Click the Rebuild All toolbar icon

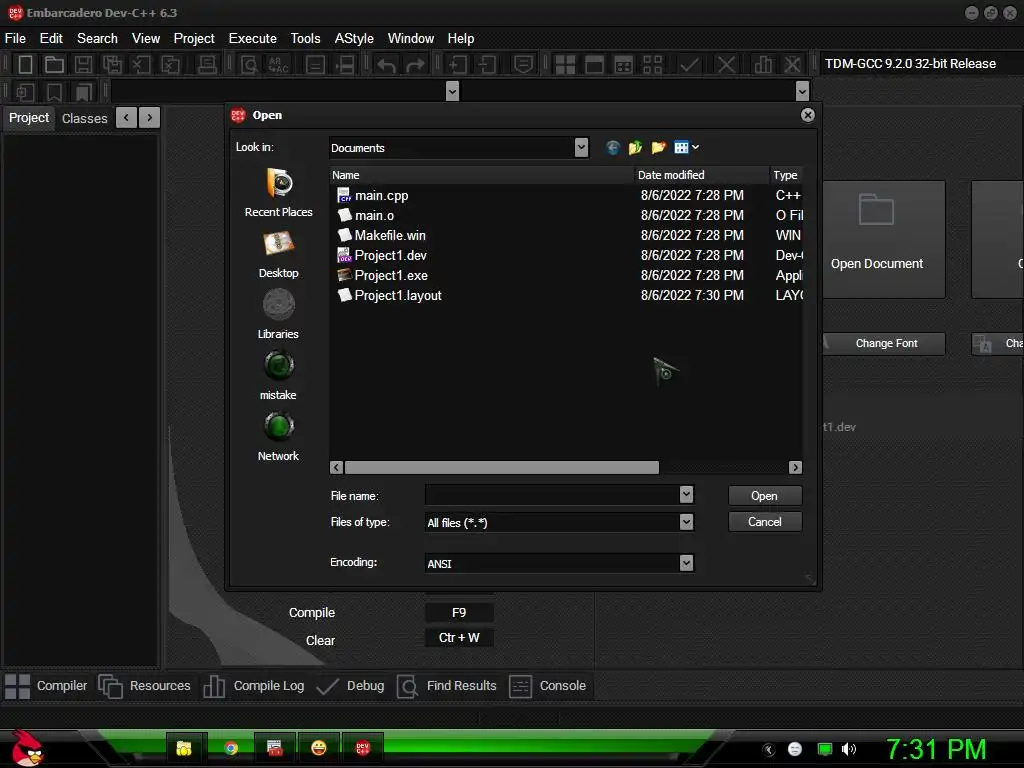pyautogui.click(x=652, y=64)
